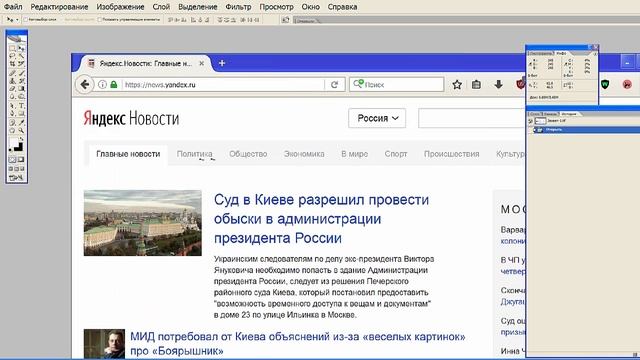Select the Type tool

pyautogui.click(x=21, y=105)
